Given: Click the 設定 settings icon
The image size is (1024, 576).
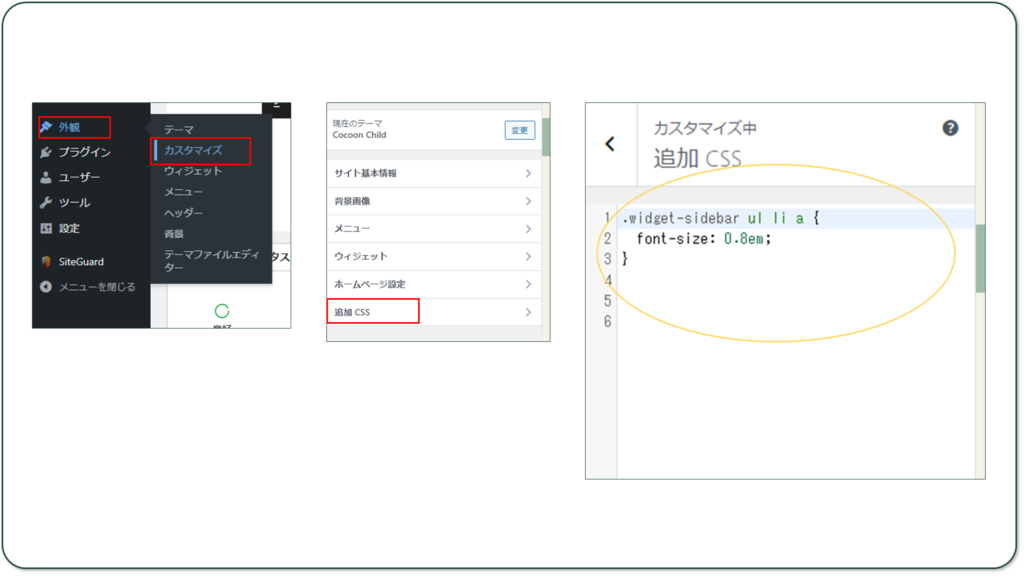Looking at the screenshot, I should coord(46,229).
